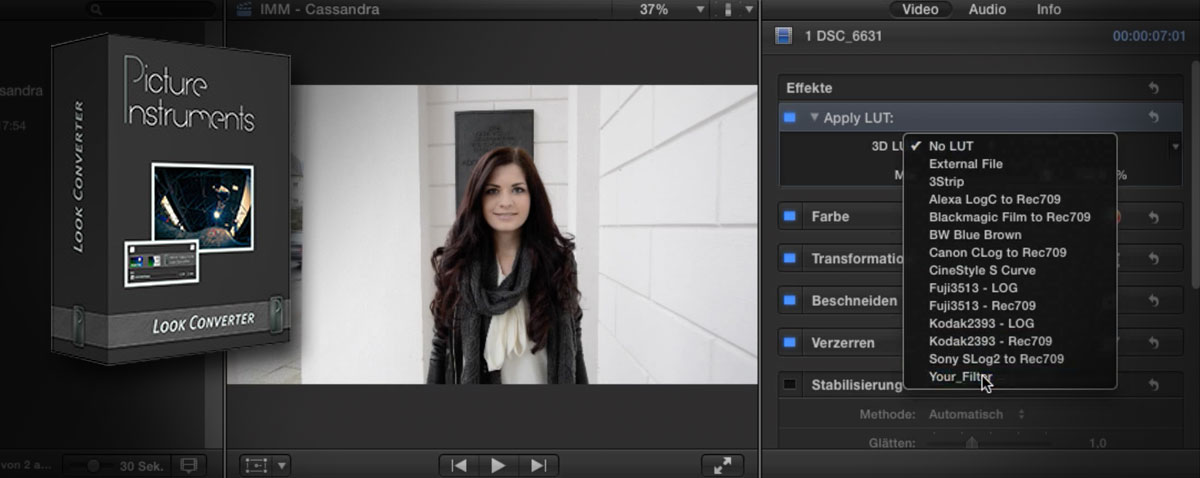Reset the Apply LUT effect
The image size is (1200, 478).
coord(1154,117)
